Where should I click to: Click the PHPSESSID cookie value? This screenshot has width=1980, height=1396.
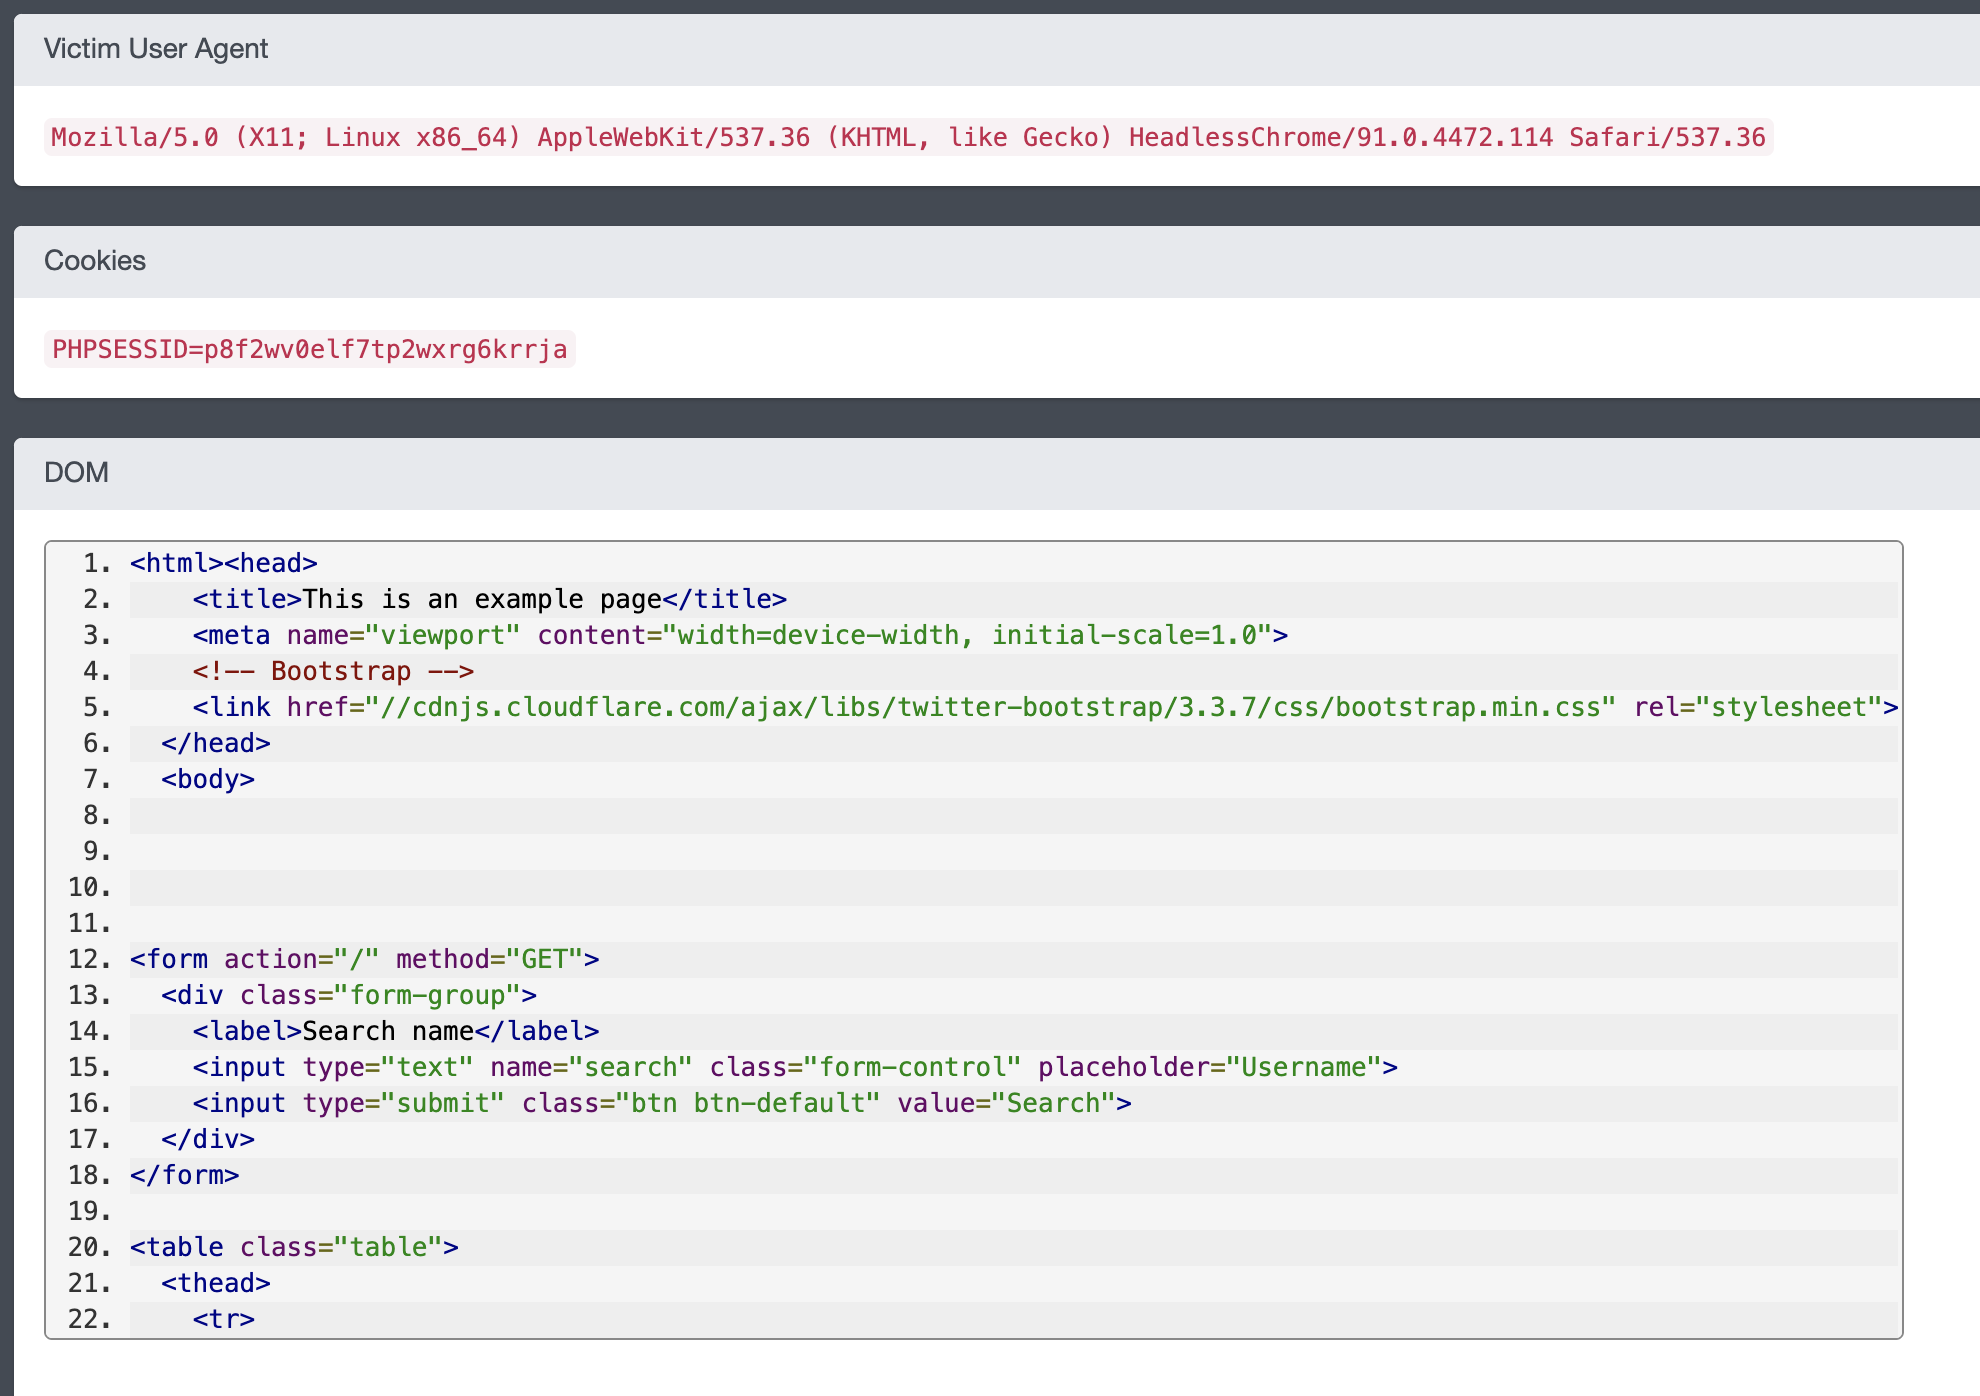(309, 349)
